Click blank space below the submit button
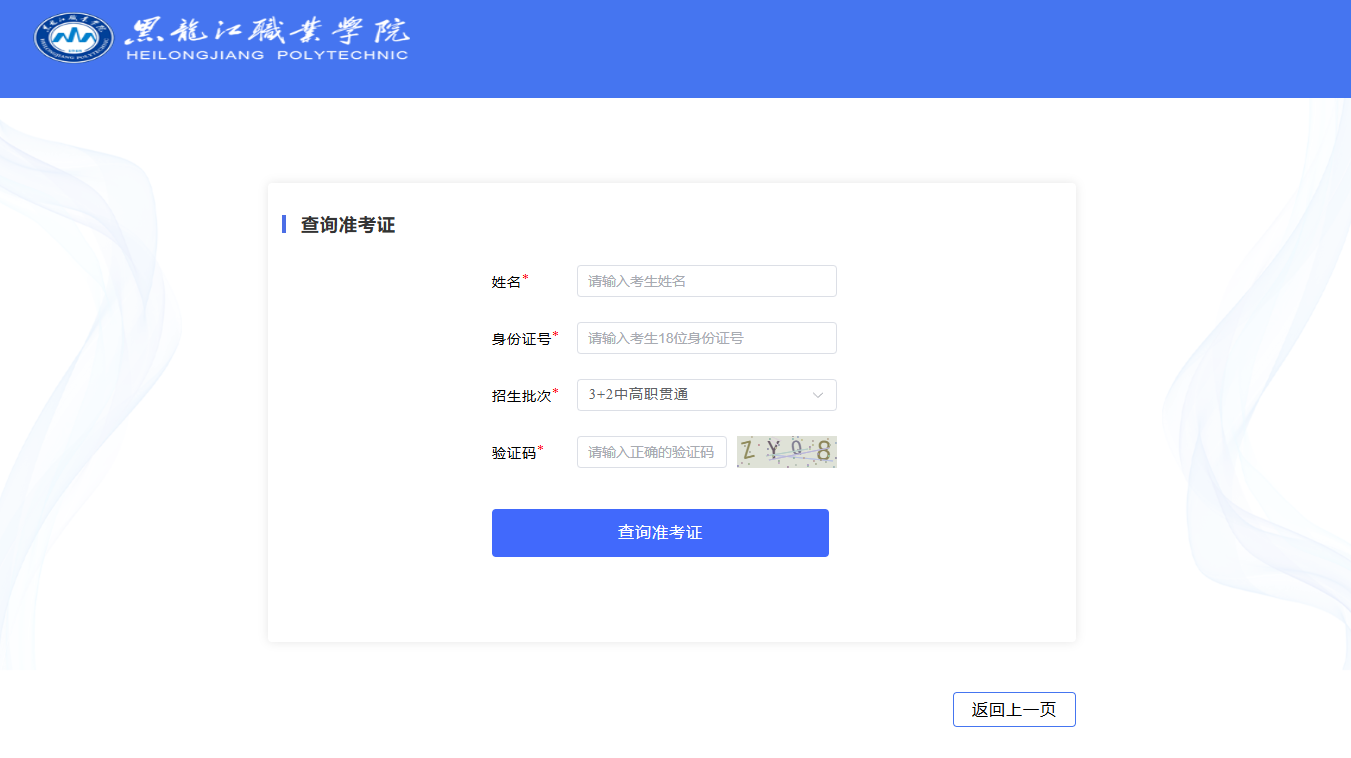The height and width of the screenshot is (758, 1351). pos(660,600)
